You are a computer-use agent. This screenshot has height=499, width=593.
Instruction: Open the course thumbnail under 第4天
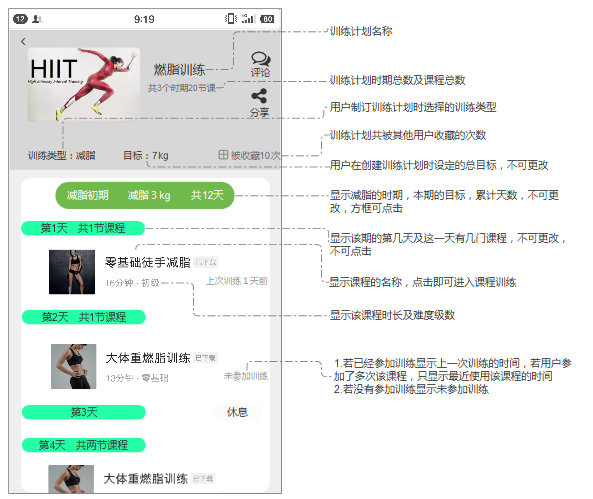71,478
